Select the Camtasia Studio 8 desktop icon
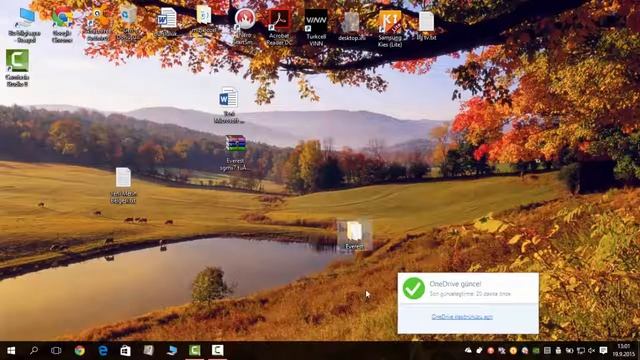The height and width of the screenshot is (360, 640). [x=17, y=67]
